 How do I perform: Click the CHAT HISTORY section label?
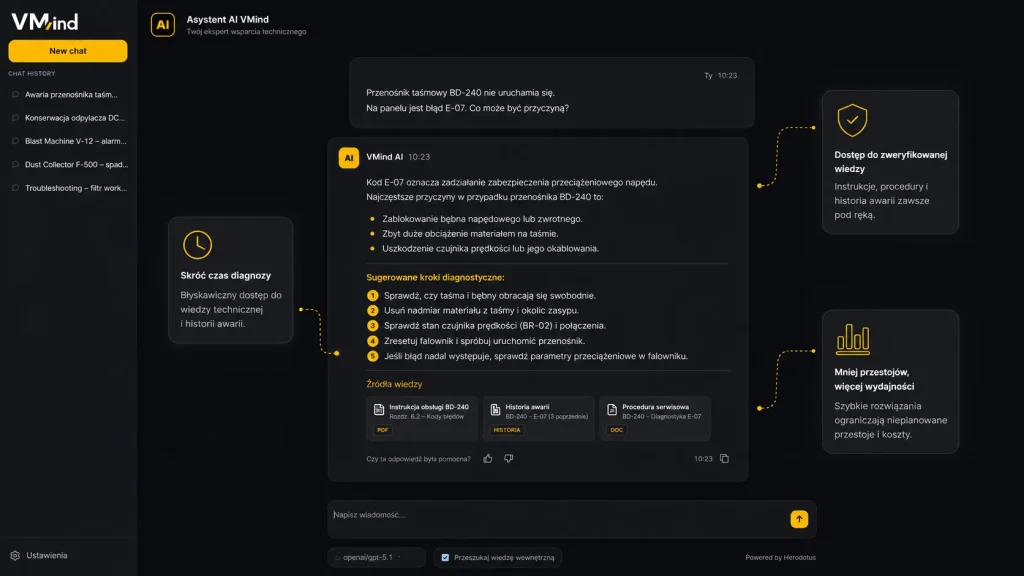point(32,74)
